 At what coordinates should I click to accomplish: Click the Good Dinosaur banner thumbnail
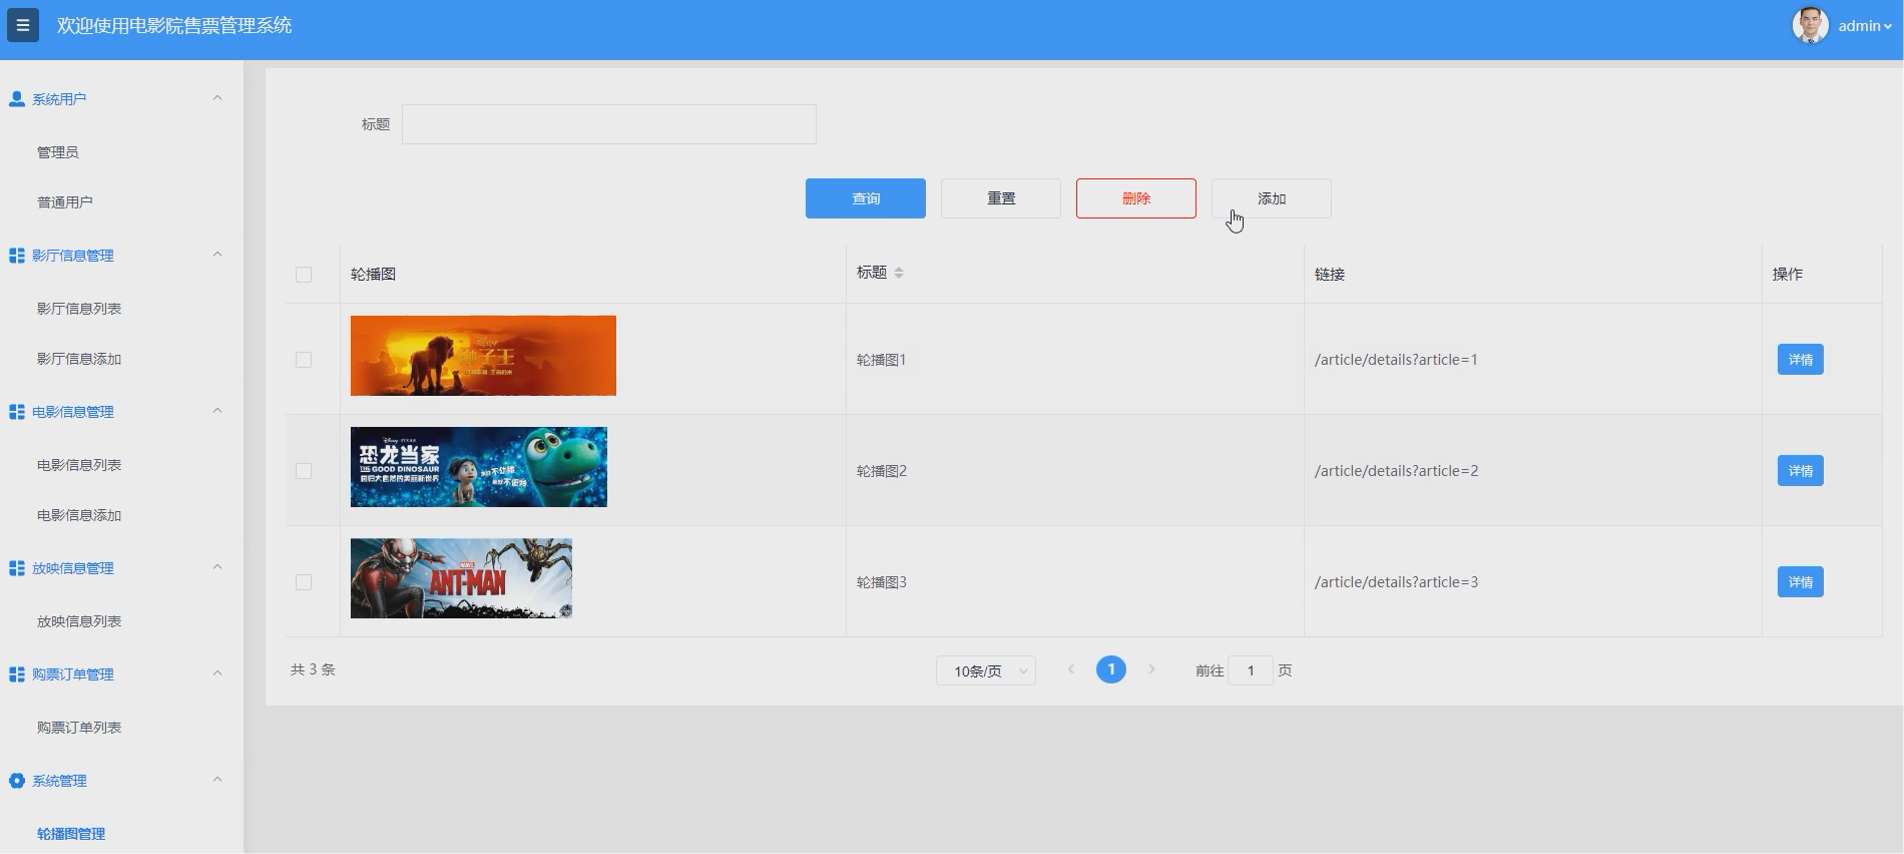479,467
